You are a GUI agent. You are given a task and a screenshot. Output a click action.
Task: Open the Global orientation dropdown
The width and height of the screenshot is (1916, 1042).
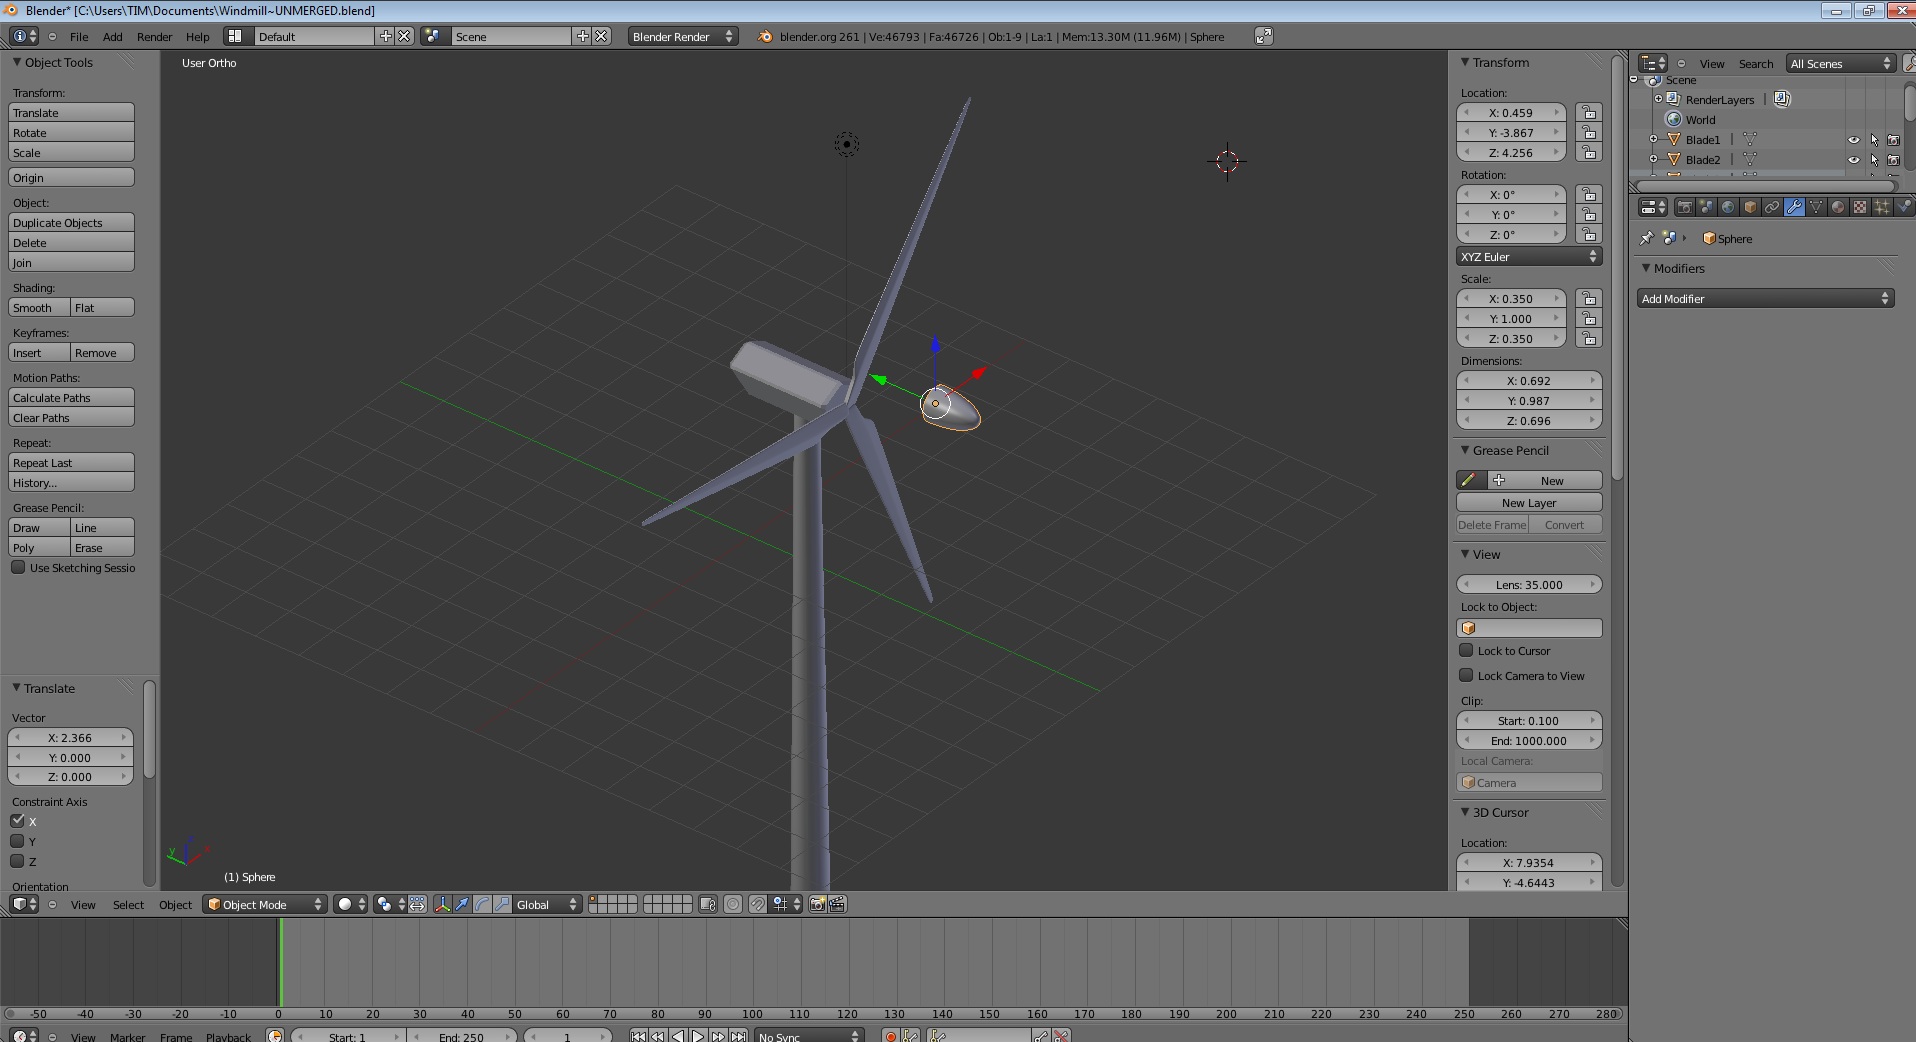[x=546, y=904]
